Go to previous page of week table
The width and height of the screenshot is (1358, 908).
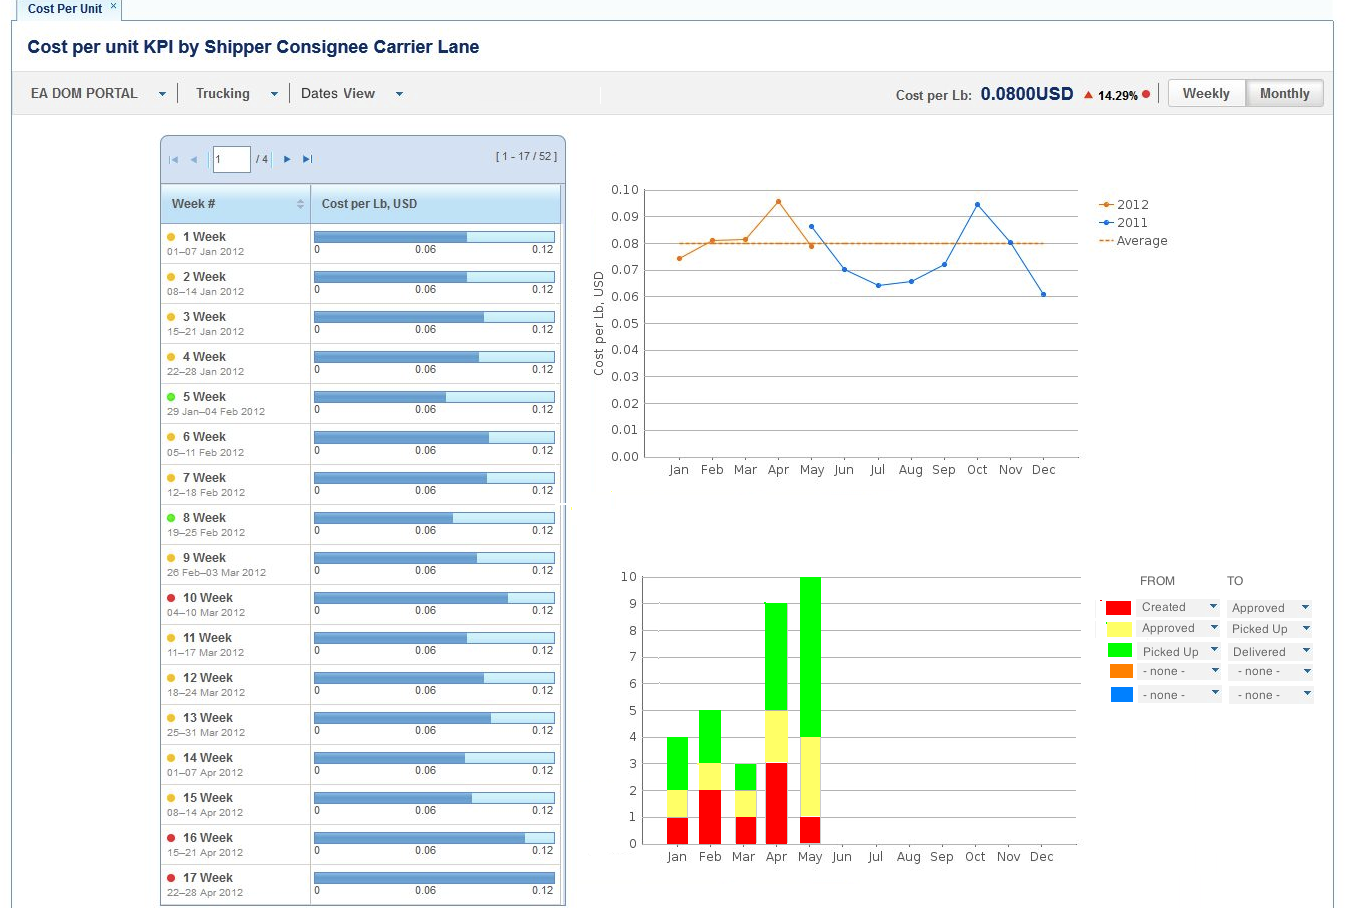pos(194,160)
